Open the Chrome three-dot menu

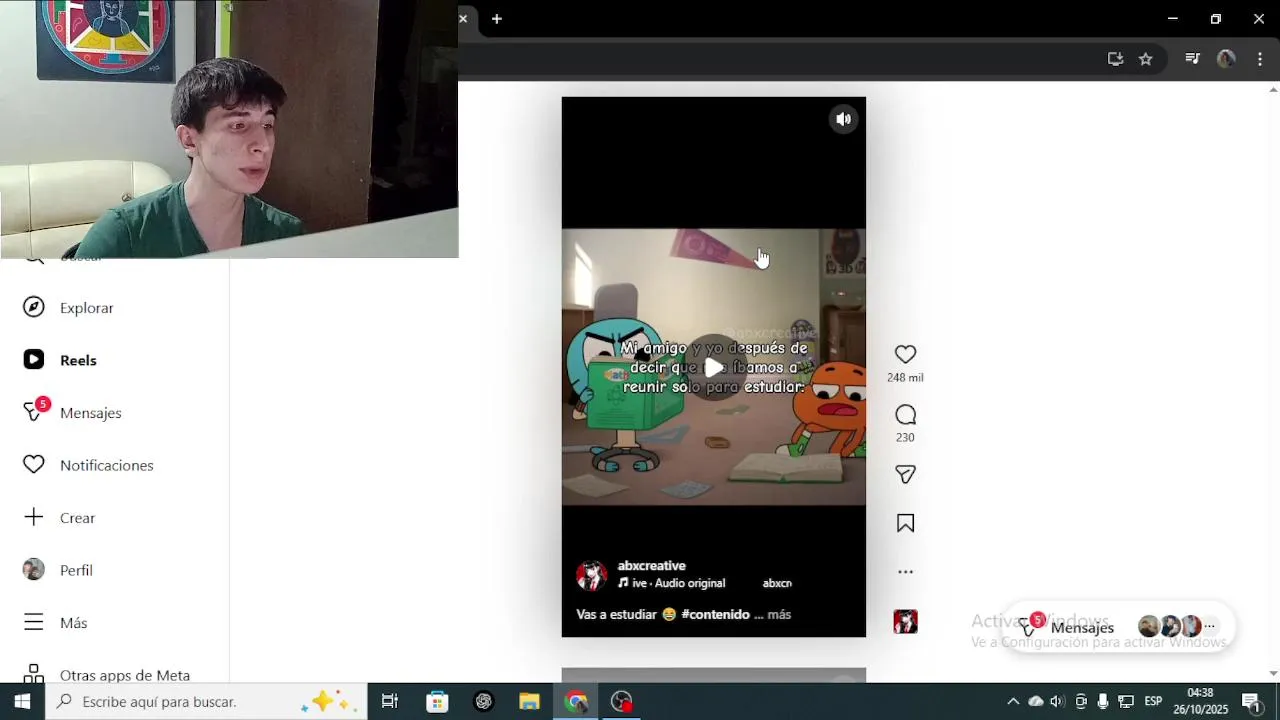click(1260, 59)
